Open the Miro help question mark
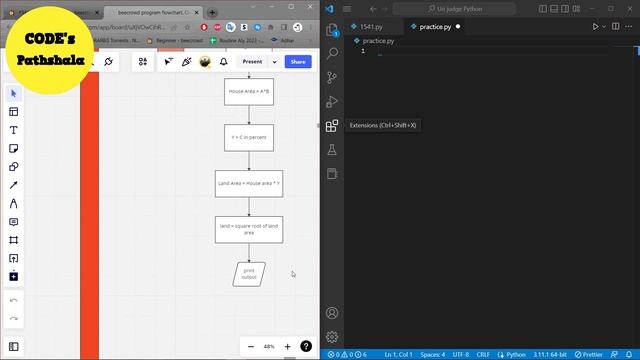 point(306,346)
